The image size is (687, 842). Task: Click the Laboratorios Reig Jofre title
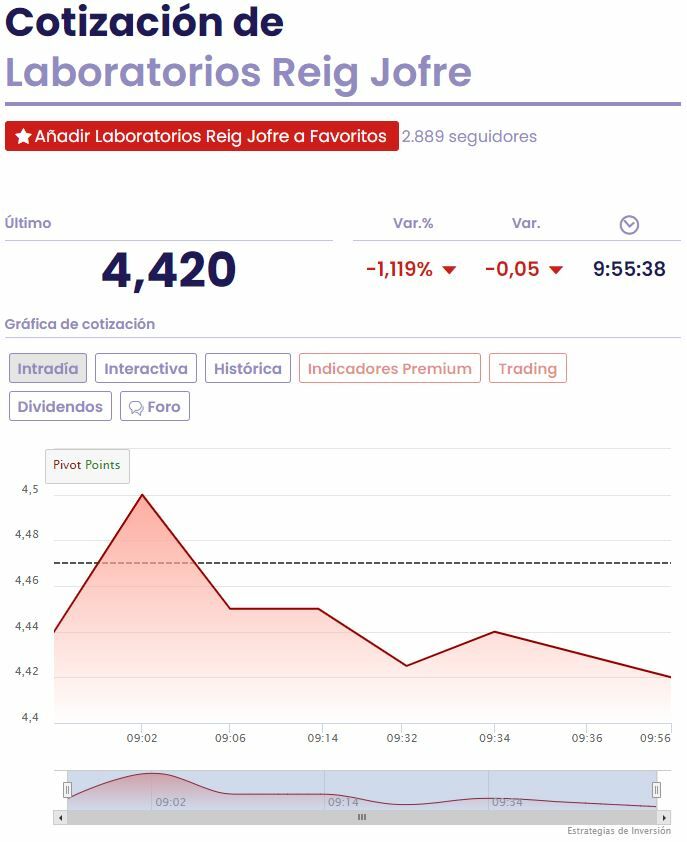click(238, 72)
